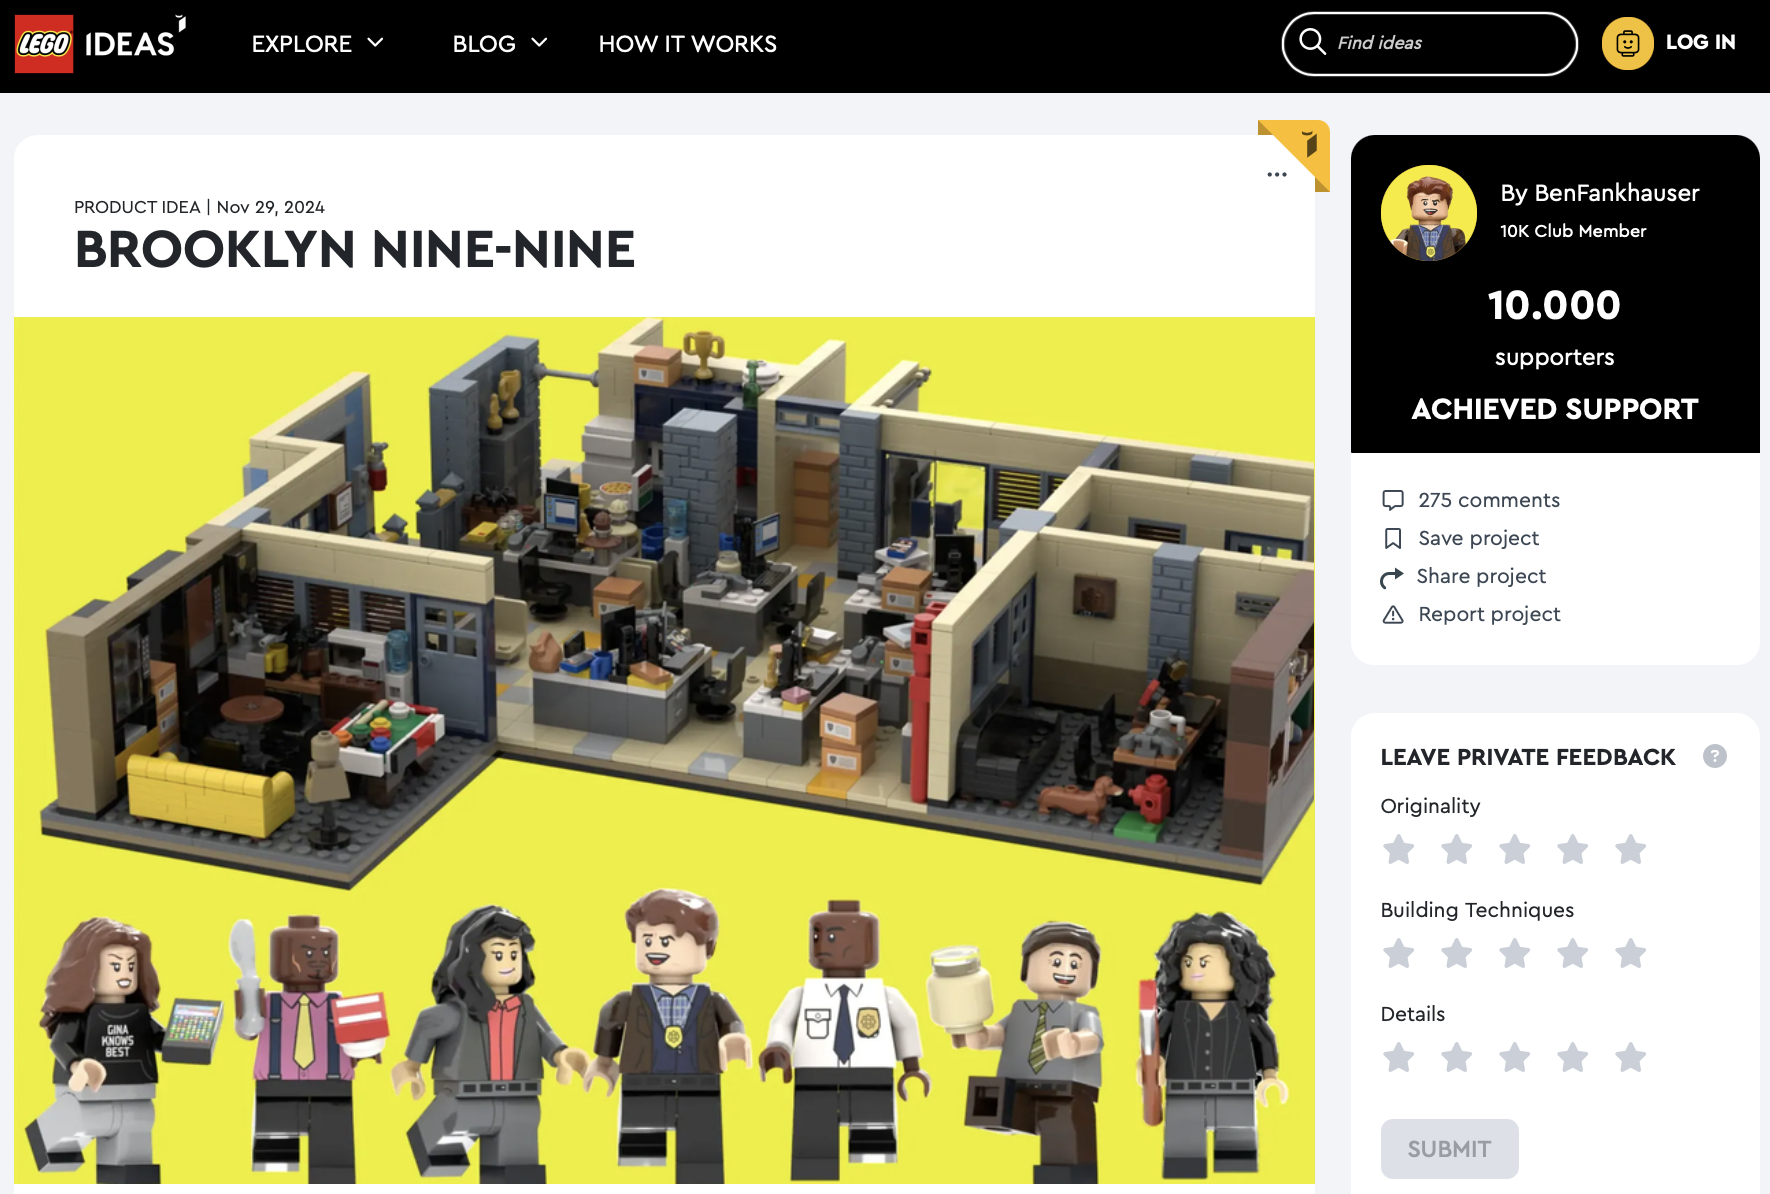This screenshot has height=1194, width=1770.
Task: Click the feedback help question mark icon
Action: pyautogui.click(x=1714, y=756)
